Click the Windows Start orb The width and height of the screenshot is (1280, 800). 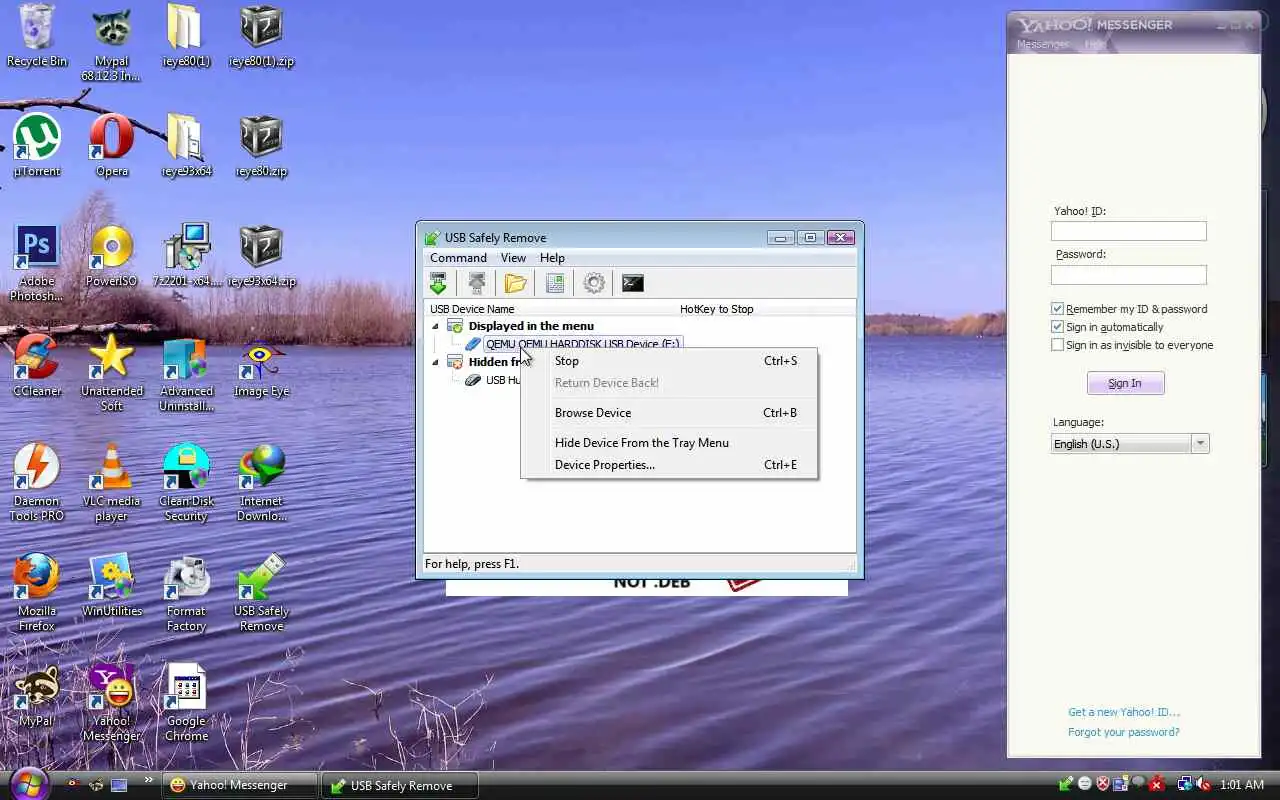click(27, 782)
